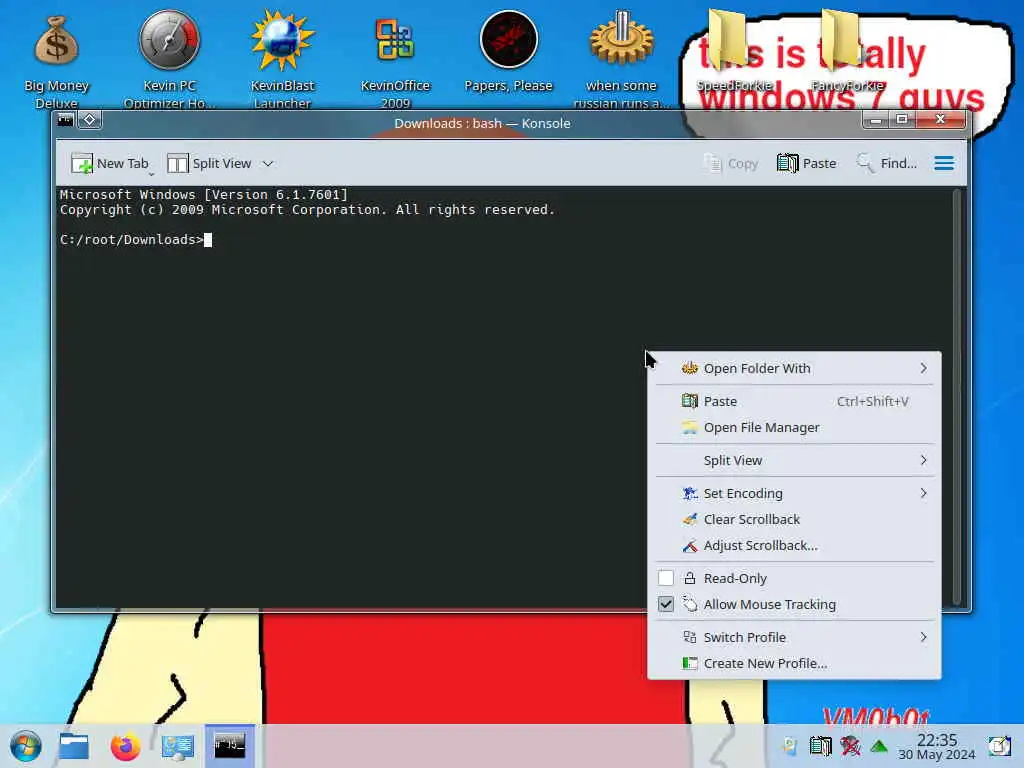Viewport: 1024px width, 768px height.
Task: Click the Konsole title 'Downloads : bash — Konsole'
Action: click(482, 123)
